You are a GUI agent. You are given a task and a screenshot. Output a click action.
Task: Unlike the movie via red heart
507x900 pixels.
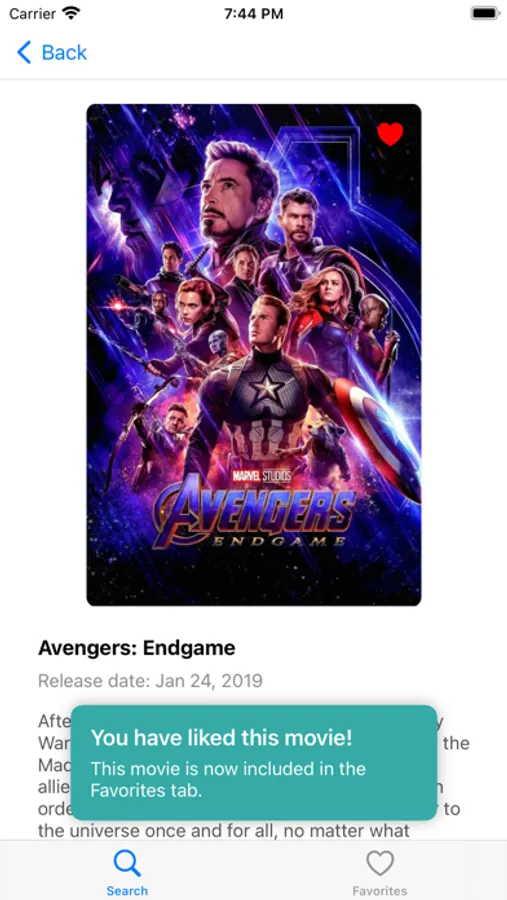pos(390,134)
